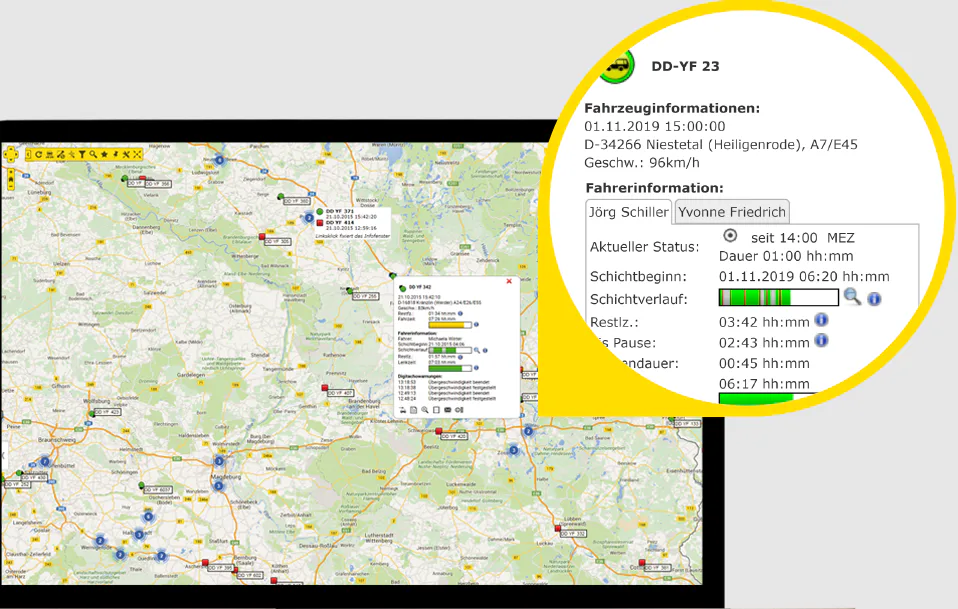Click the info icon beside 02:43 hh:mm
Viewport: 958px width, 609px height.
tap(822, 340)
